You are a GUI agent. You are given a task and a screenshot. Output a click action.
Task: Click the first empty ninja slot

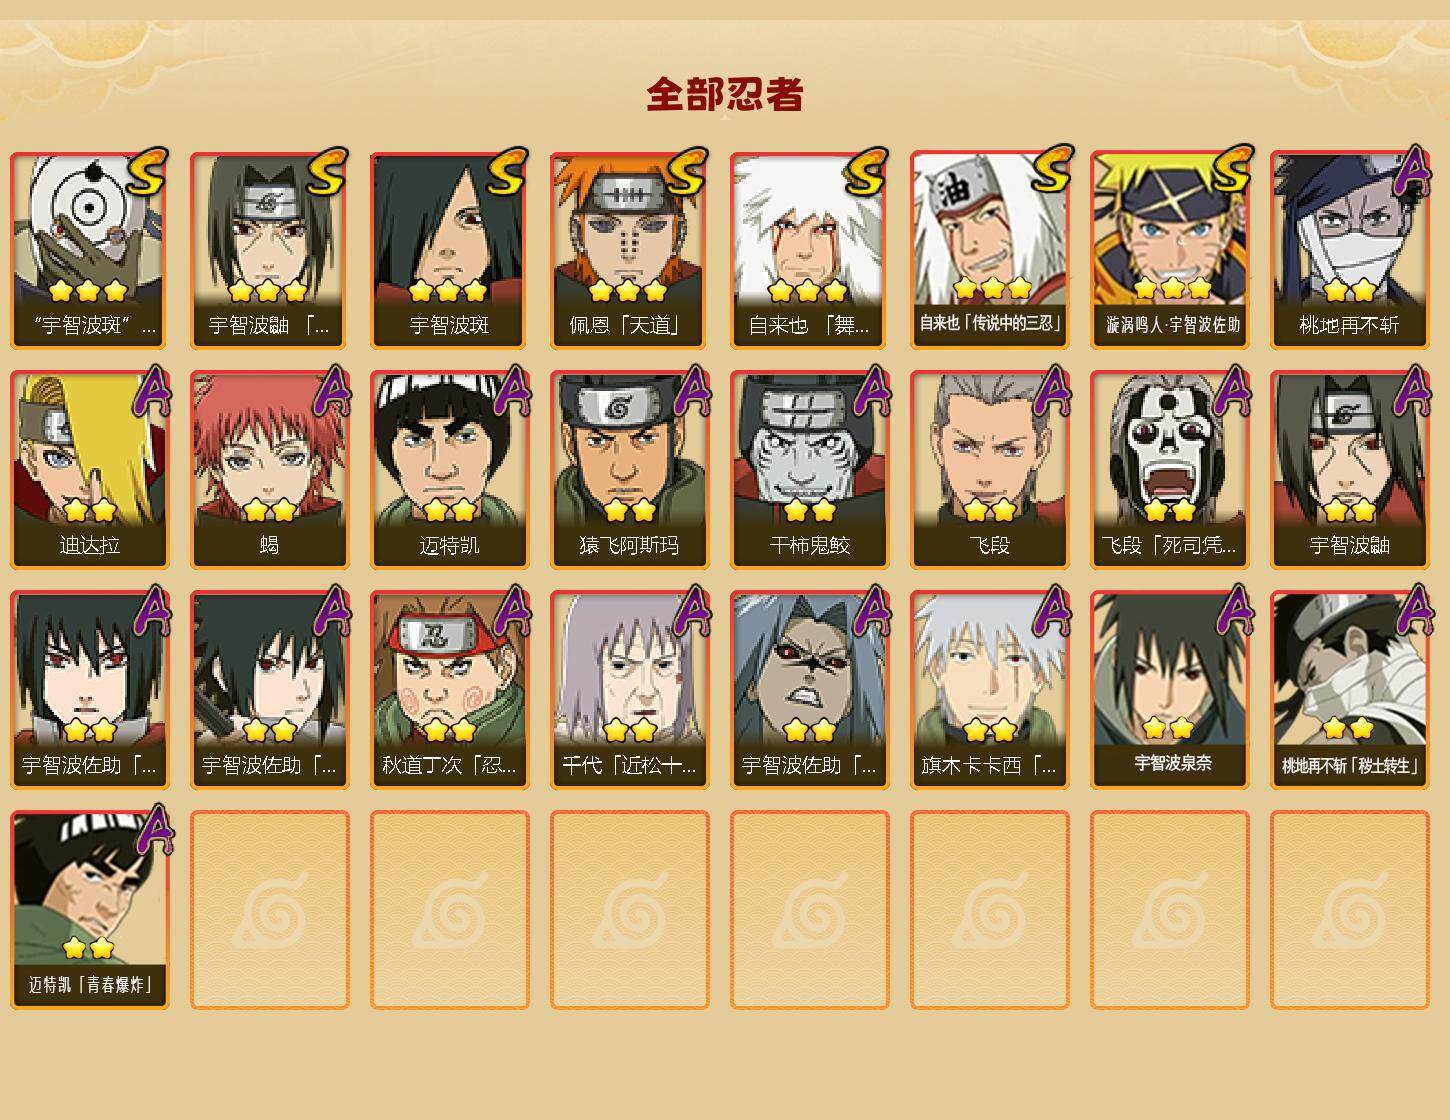(269, 910)
